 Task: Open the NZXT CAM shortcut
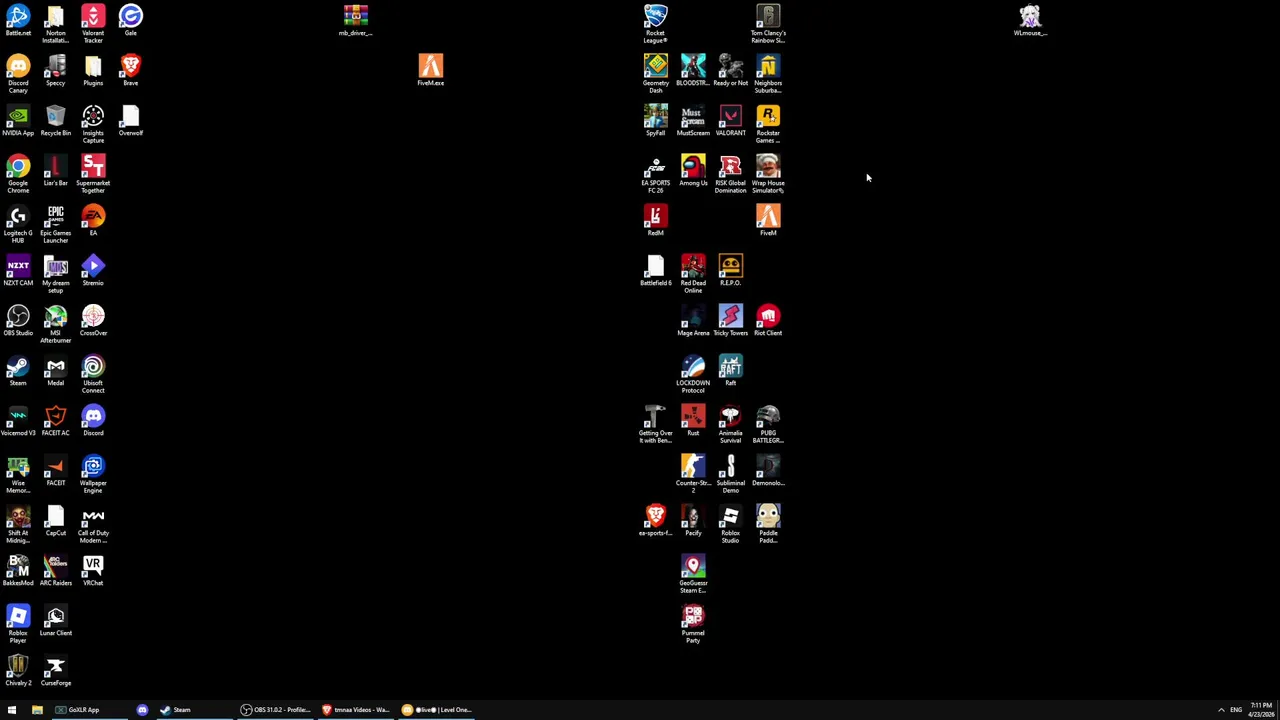[x=18, y=271]
